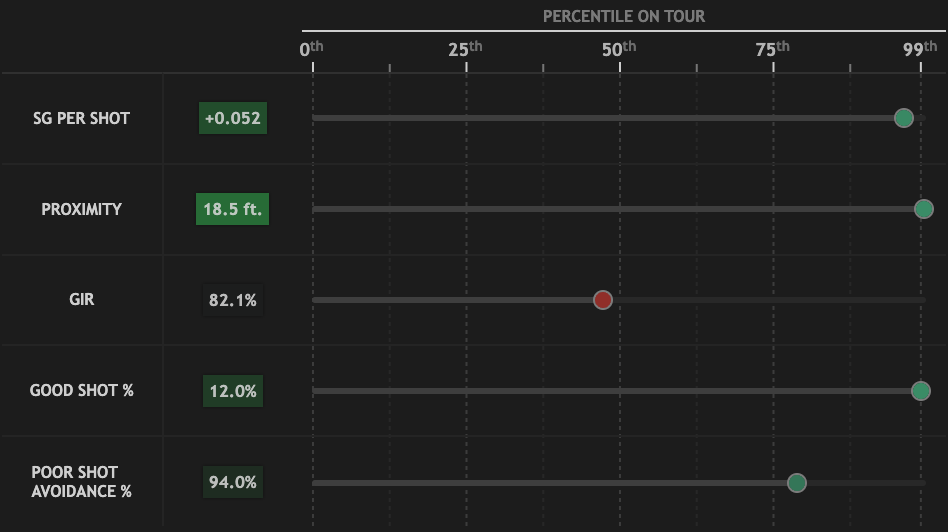Click the 25th percentile axis label
This screenshot has height=532, width=948.
coord(465,48)
